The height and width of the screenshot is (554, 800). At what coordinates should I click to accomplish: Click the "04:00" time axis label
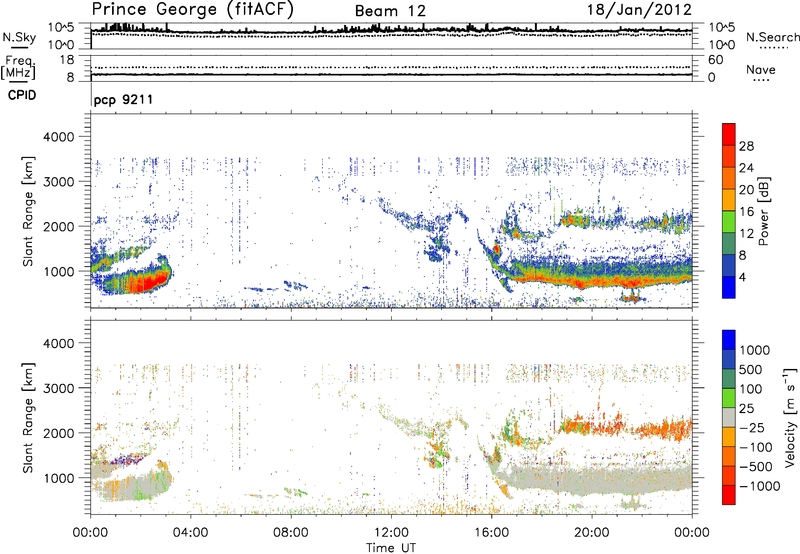(190, 533)
